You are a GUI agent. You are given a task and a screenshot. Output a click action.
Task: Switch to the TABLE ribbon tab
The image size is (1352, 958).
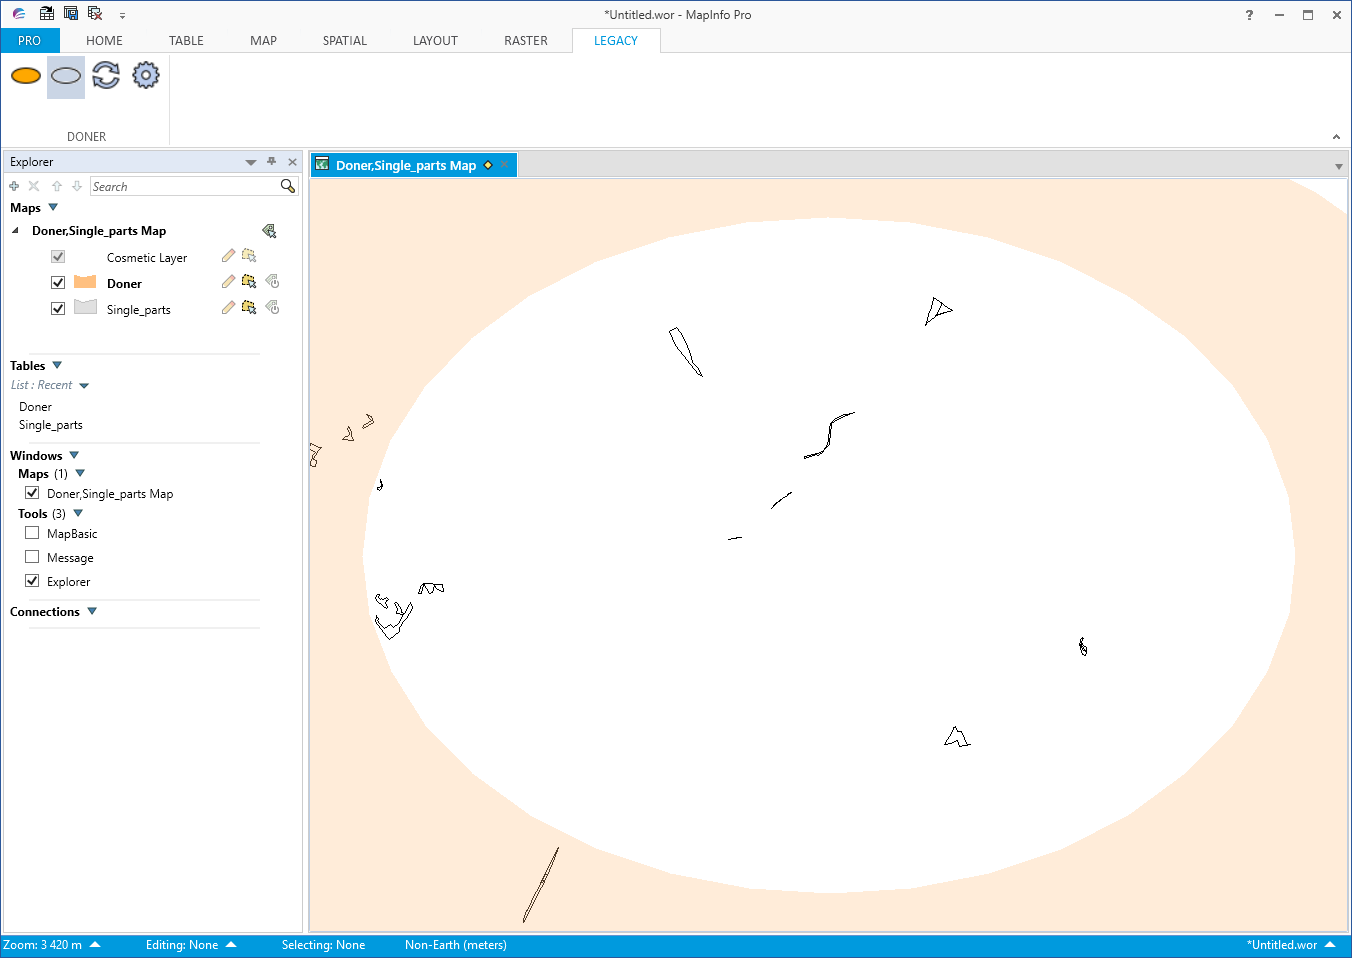pyautogui.click(x=186, y=41)
